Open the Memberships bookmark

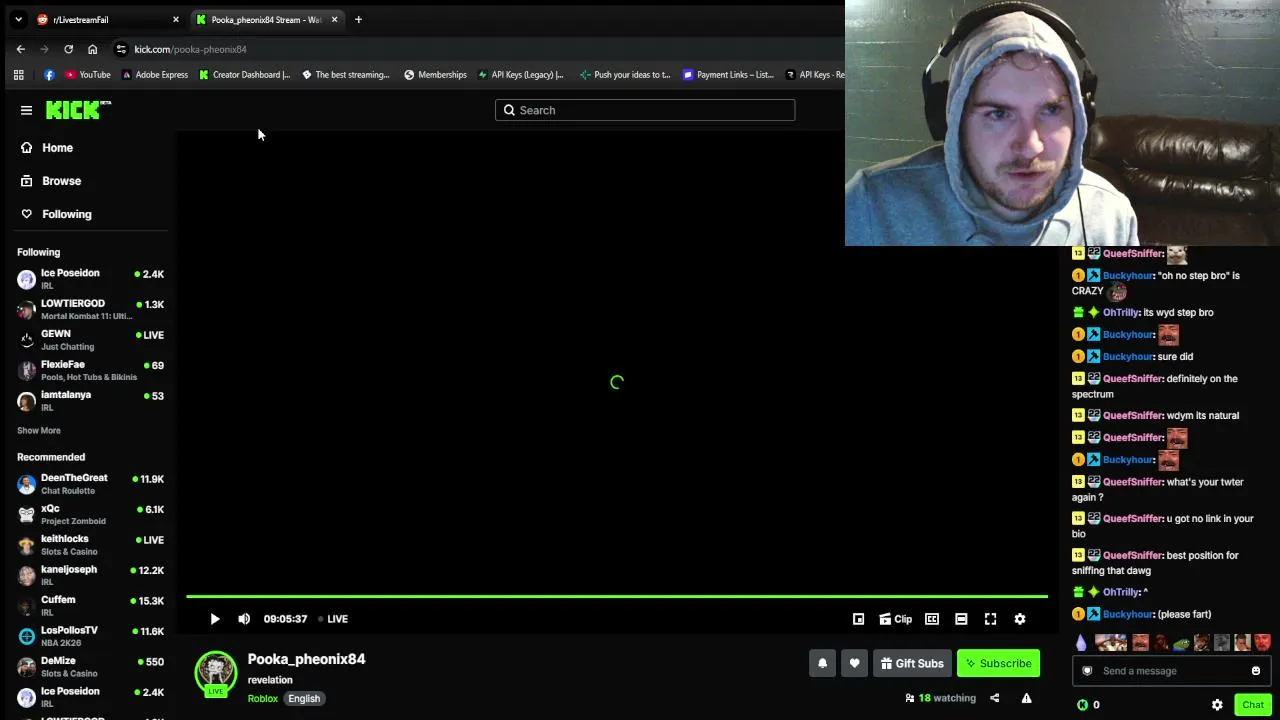click(435, 74)
